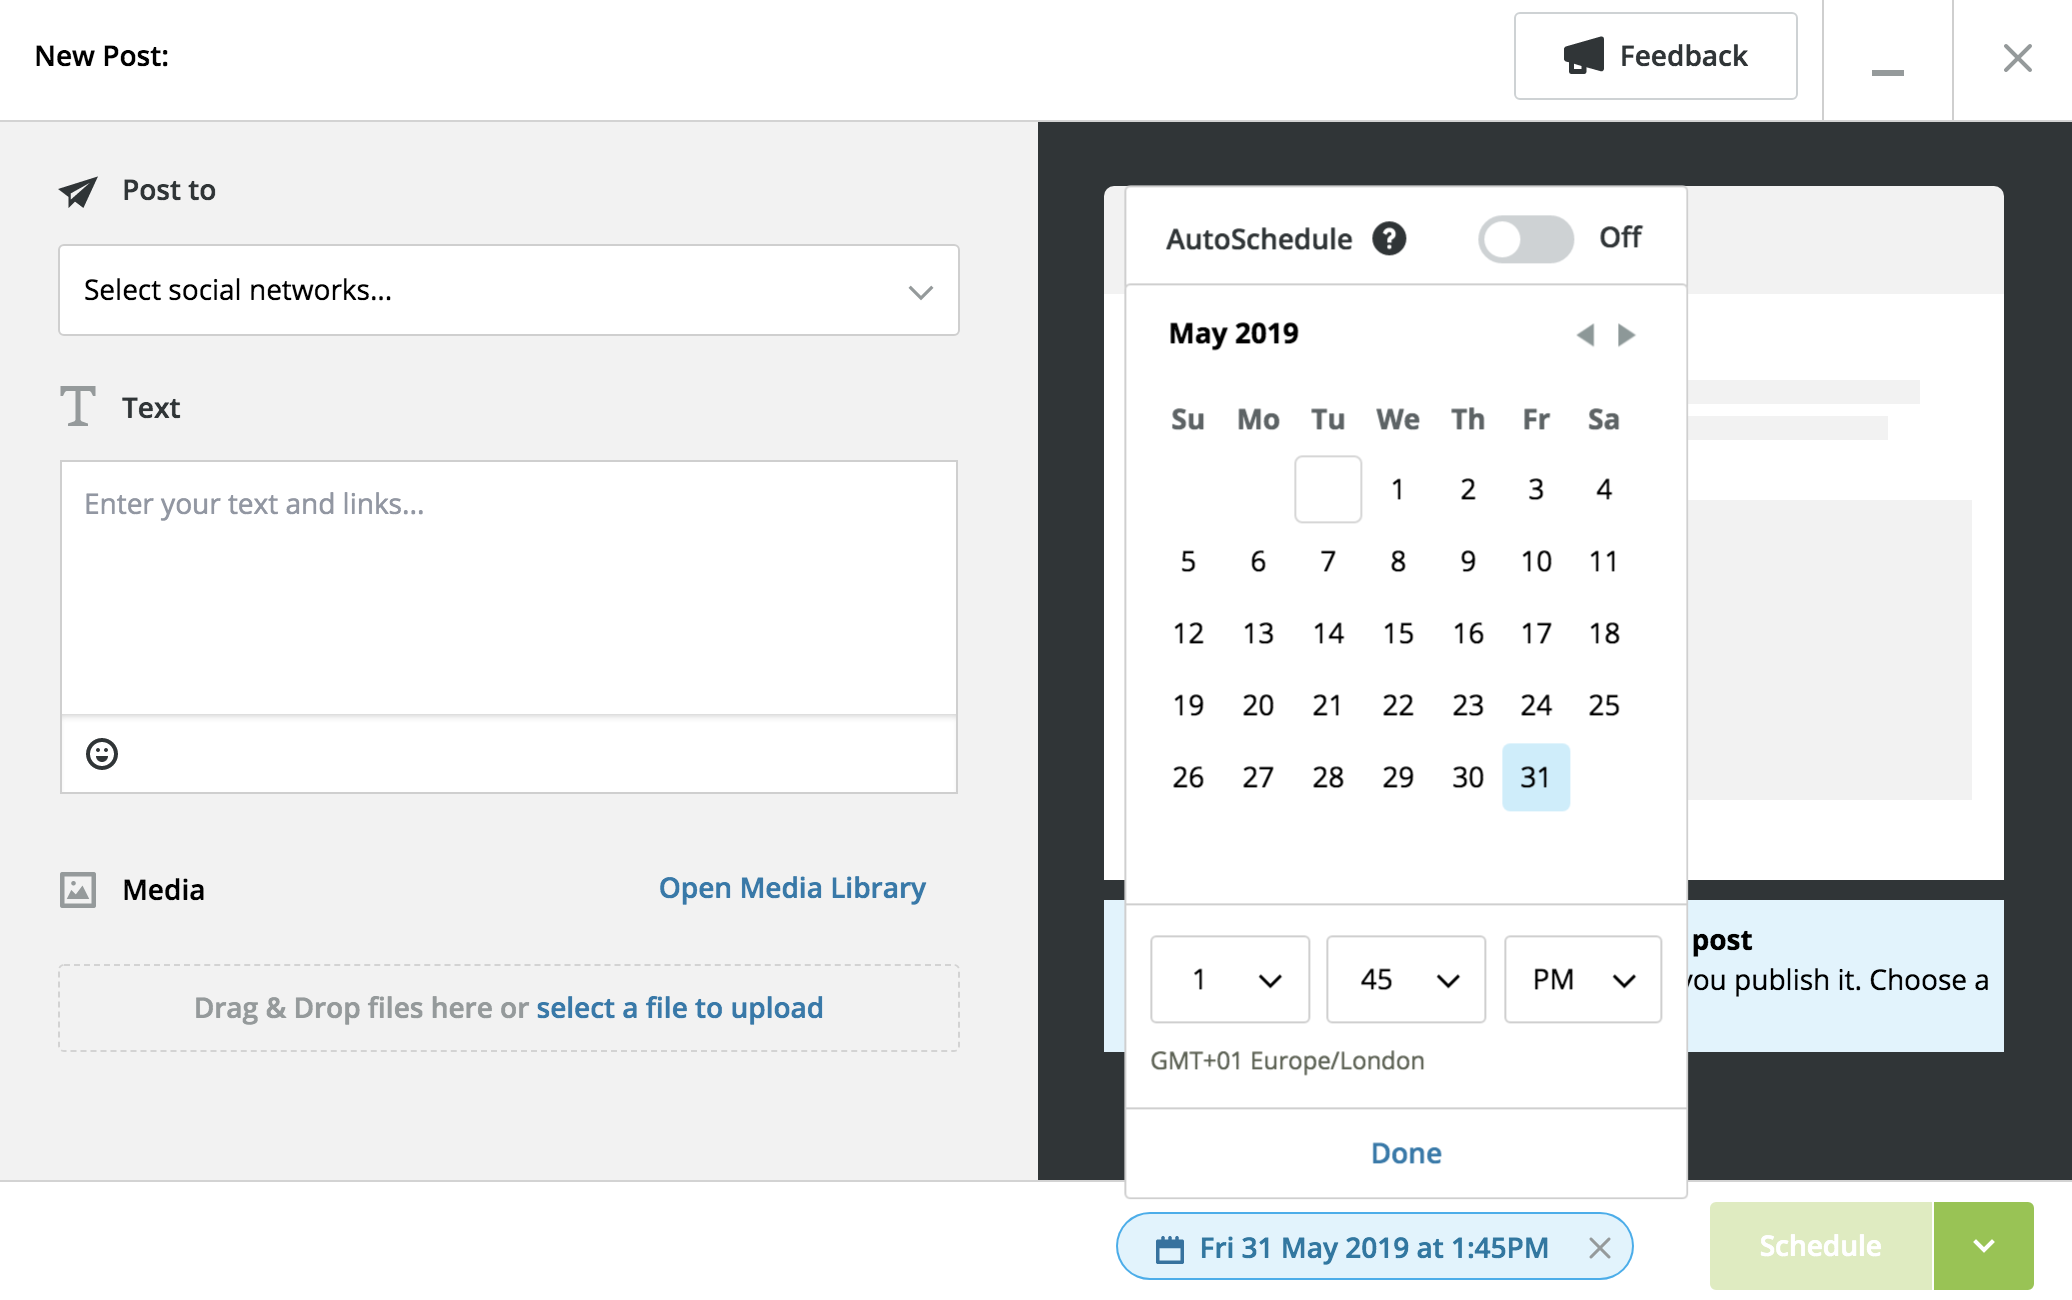Click the green Schedule button
The image size is (2072, 1300).
click(1819, 1245)
